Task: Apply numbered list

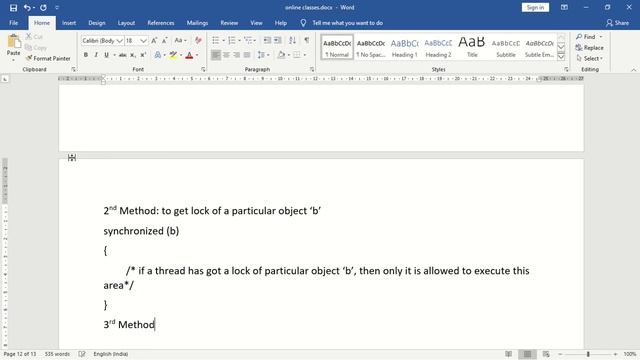Action: 232,40
